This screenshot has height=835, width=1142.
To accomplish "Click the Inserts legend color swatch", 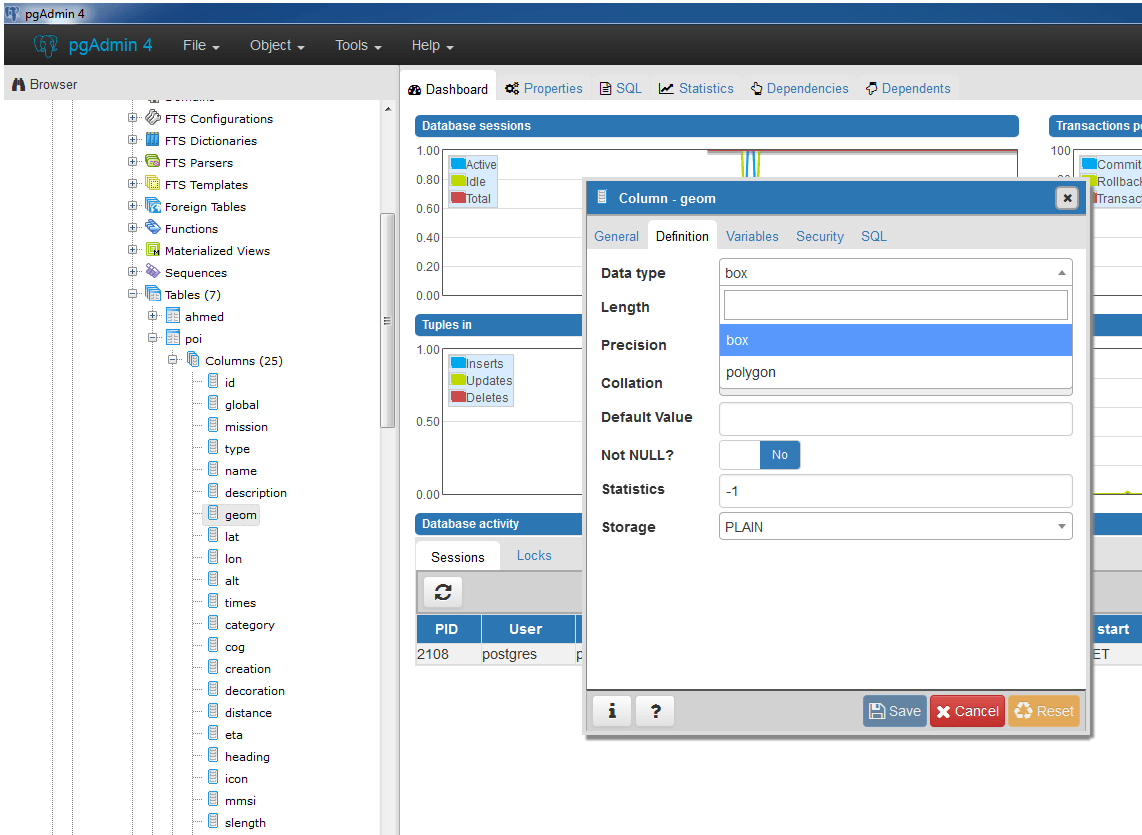I will [458, 362].
